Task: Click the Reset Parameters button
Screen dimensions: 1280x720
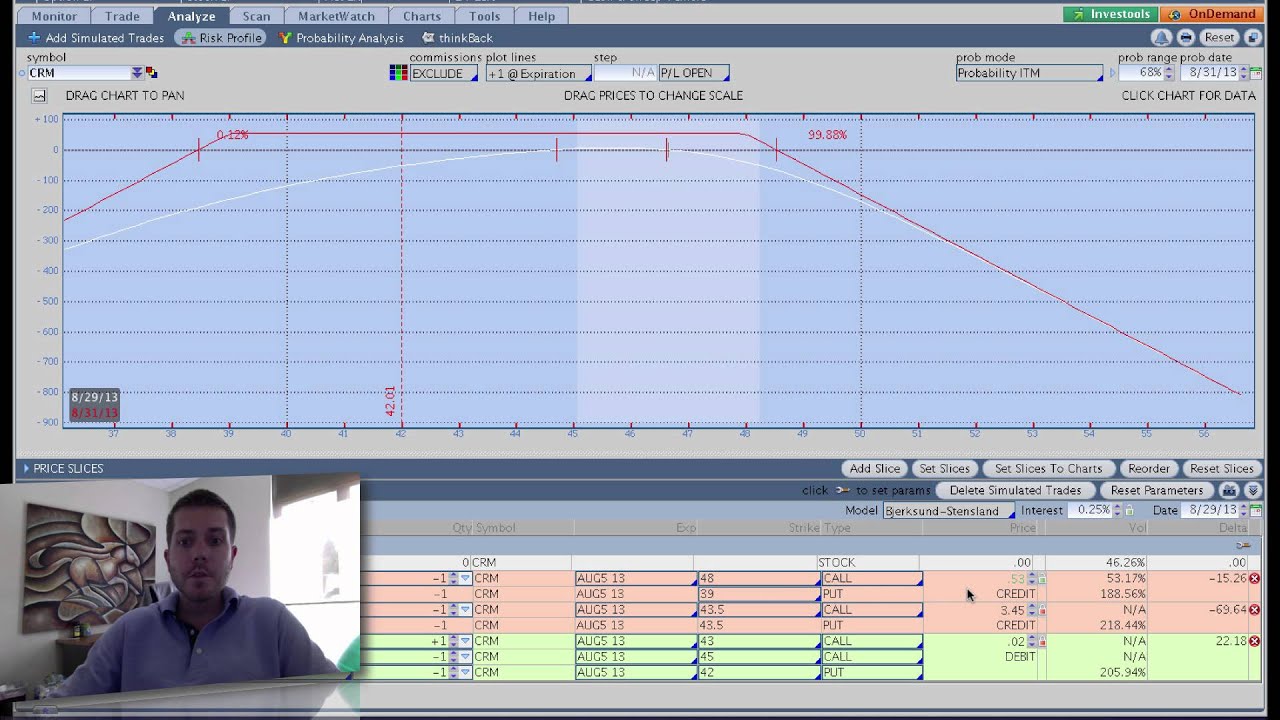Action: (1156, 491)
